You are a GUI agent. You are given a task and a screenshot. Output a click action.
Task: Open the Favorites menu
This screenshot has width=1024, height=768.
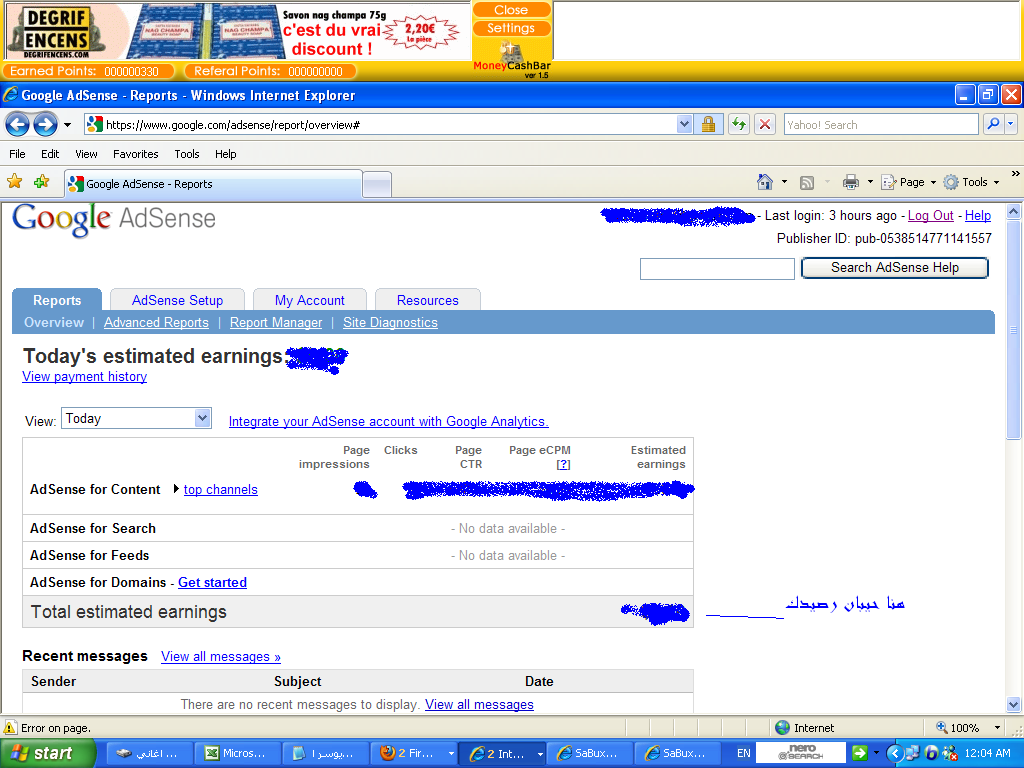tap(136, 154)
